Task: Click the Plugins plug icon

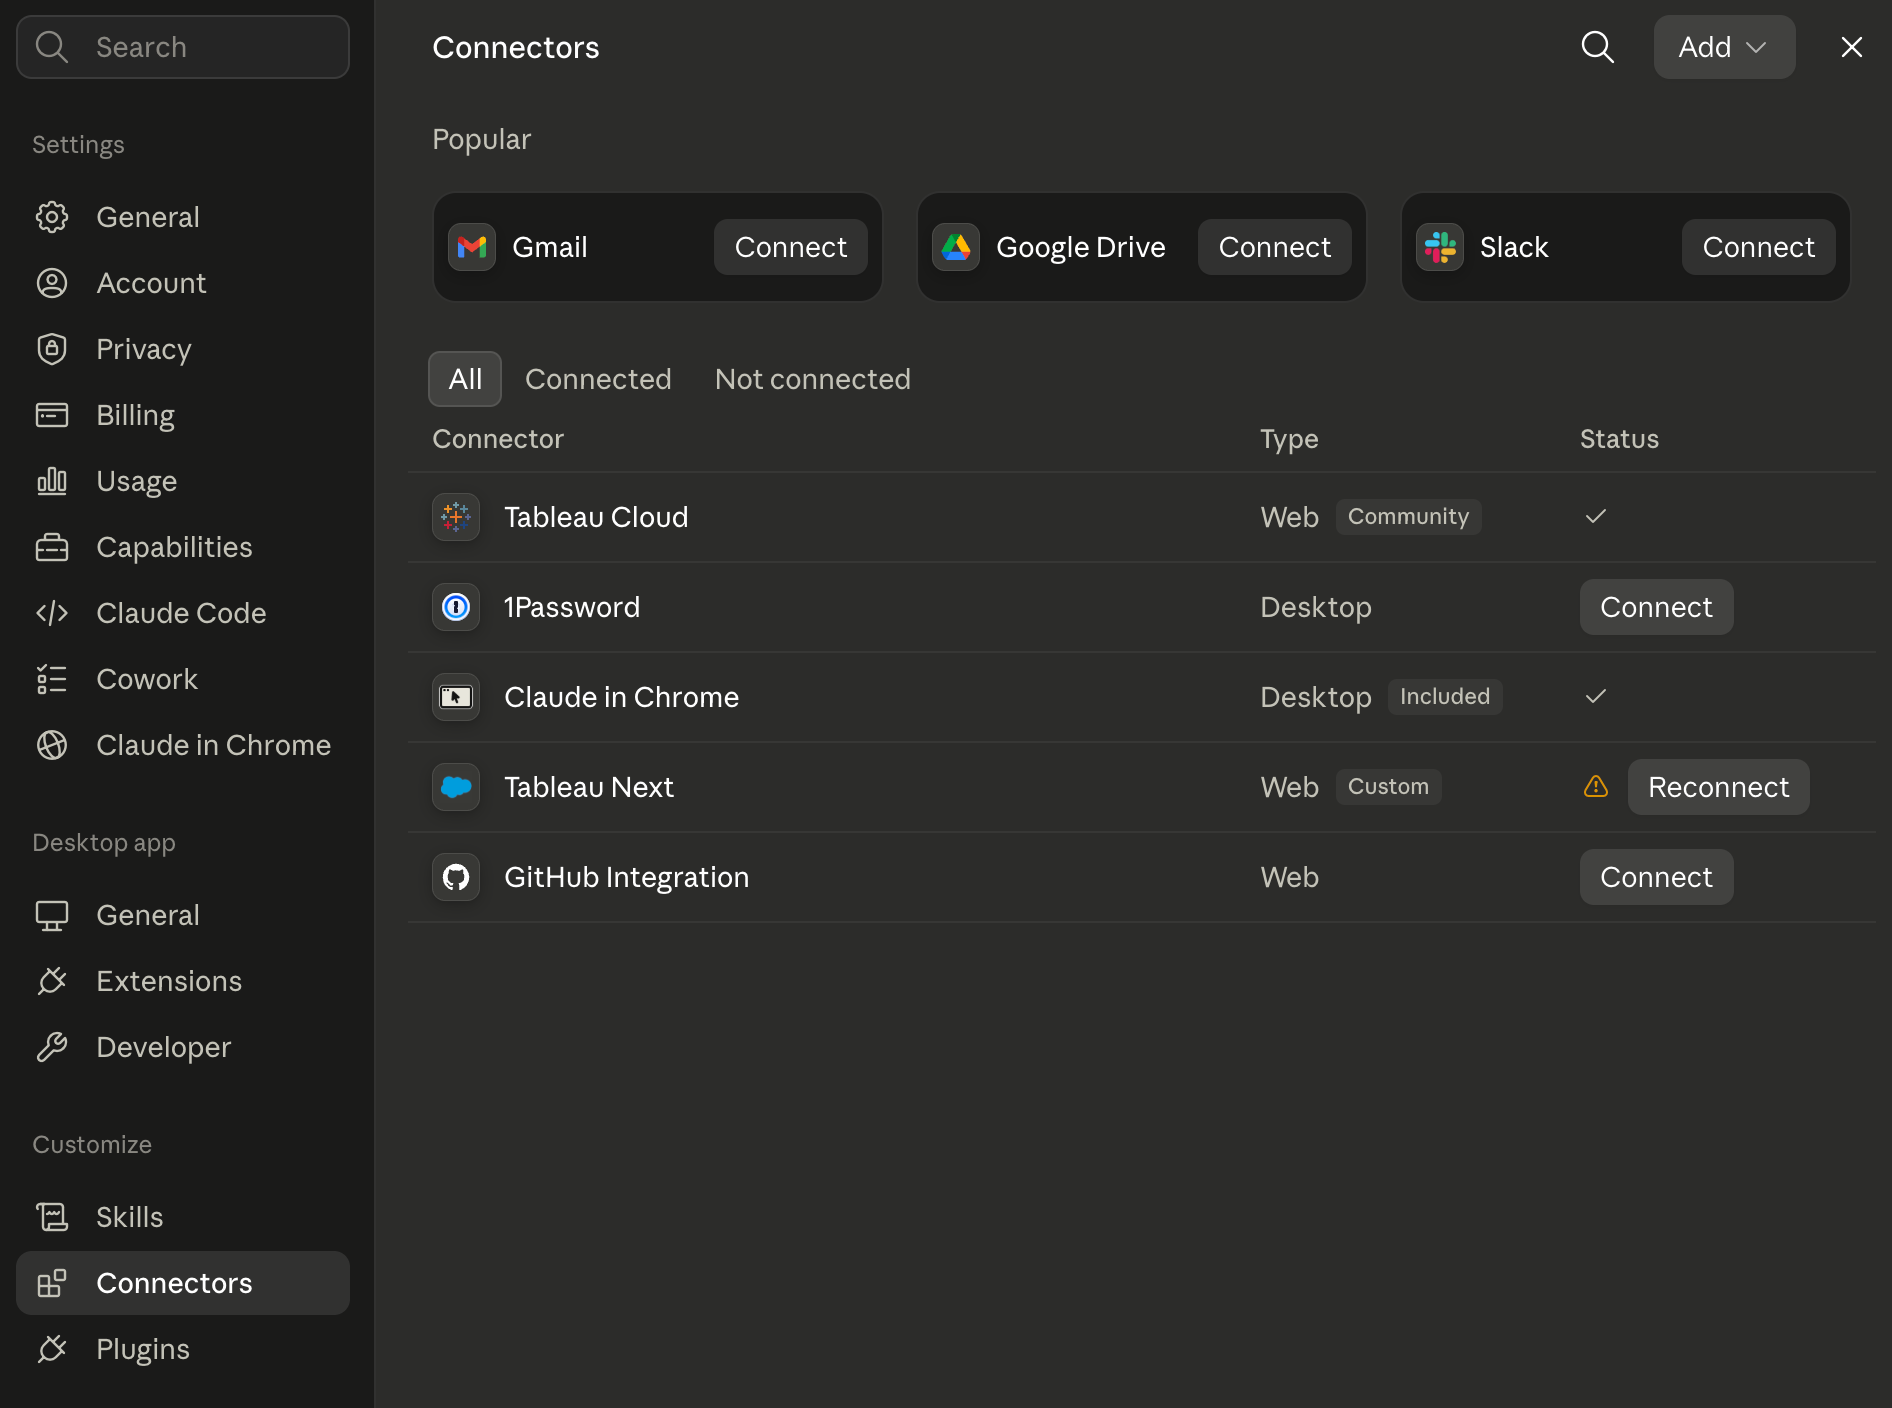Action: pos(52,1349)
